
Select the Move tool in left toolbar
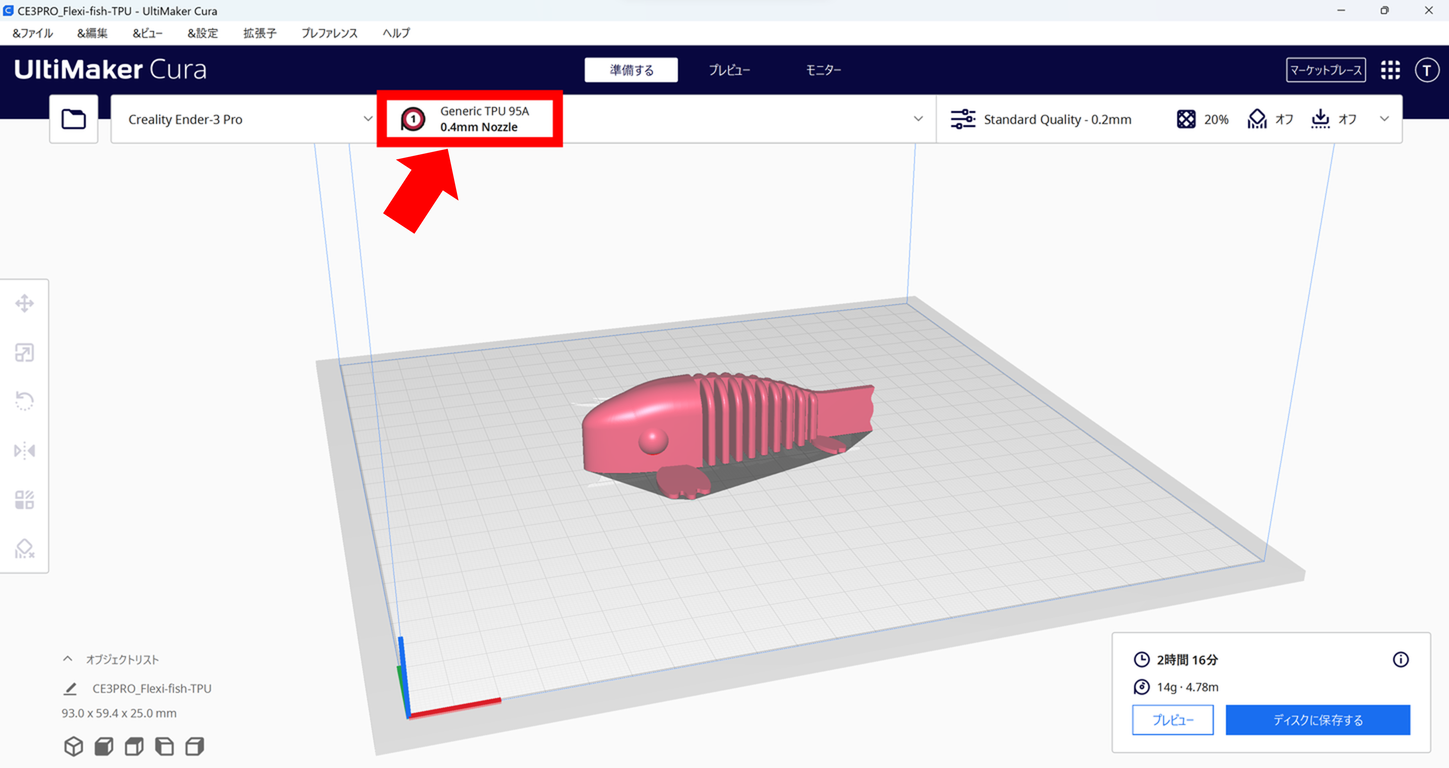[x=25, y=303]
